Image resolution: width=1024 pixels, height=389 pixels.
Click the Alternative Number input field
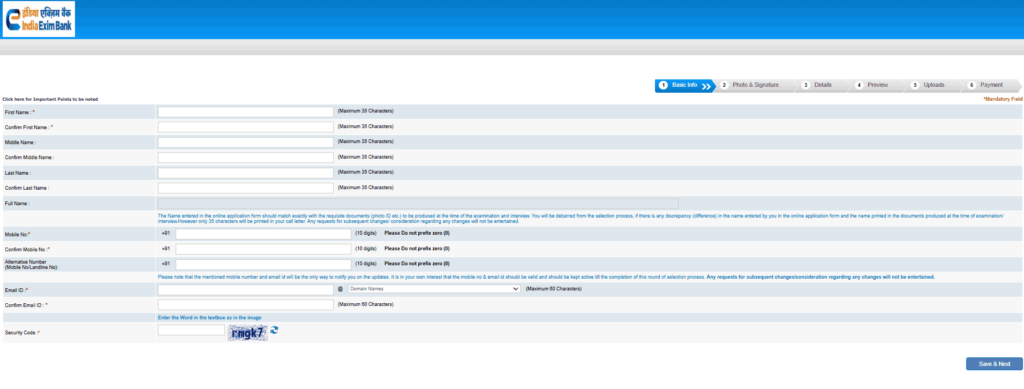pos(263,264)
